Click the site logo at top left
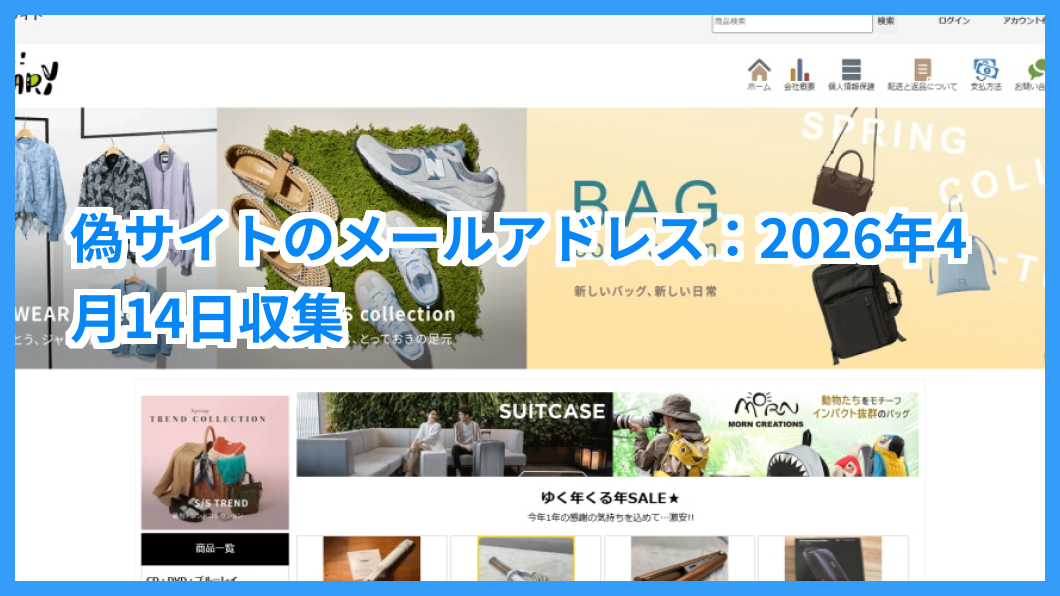This screenshot has height=596, width=1060. 37,73
